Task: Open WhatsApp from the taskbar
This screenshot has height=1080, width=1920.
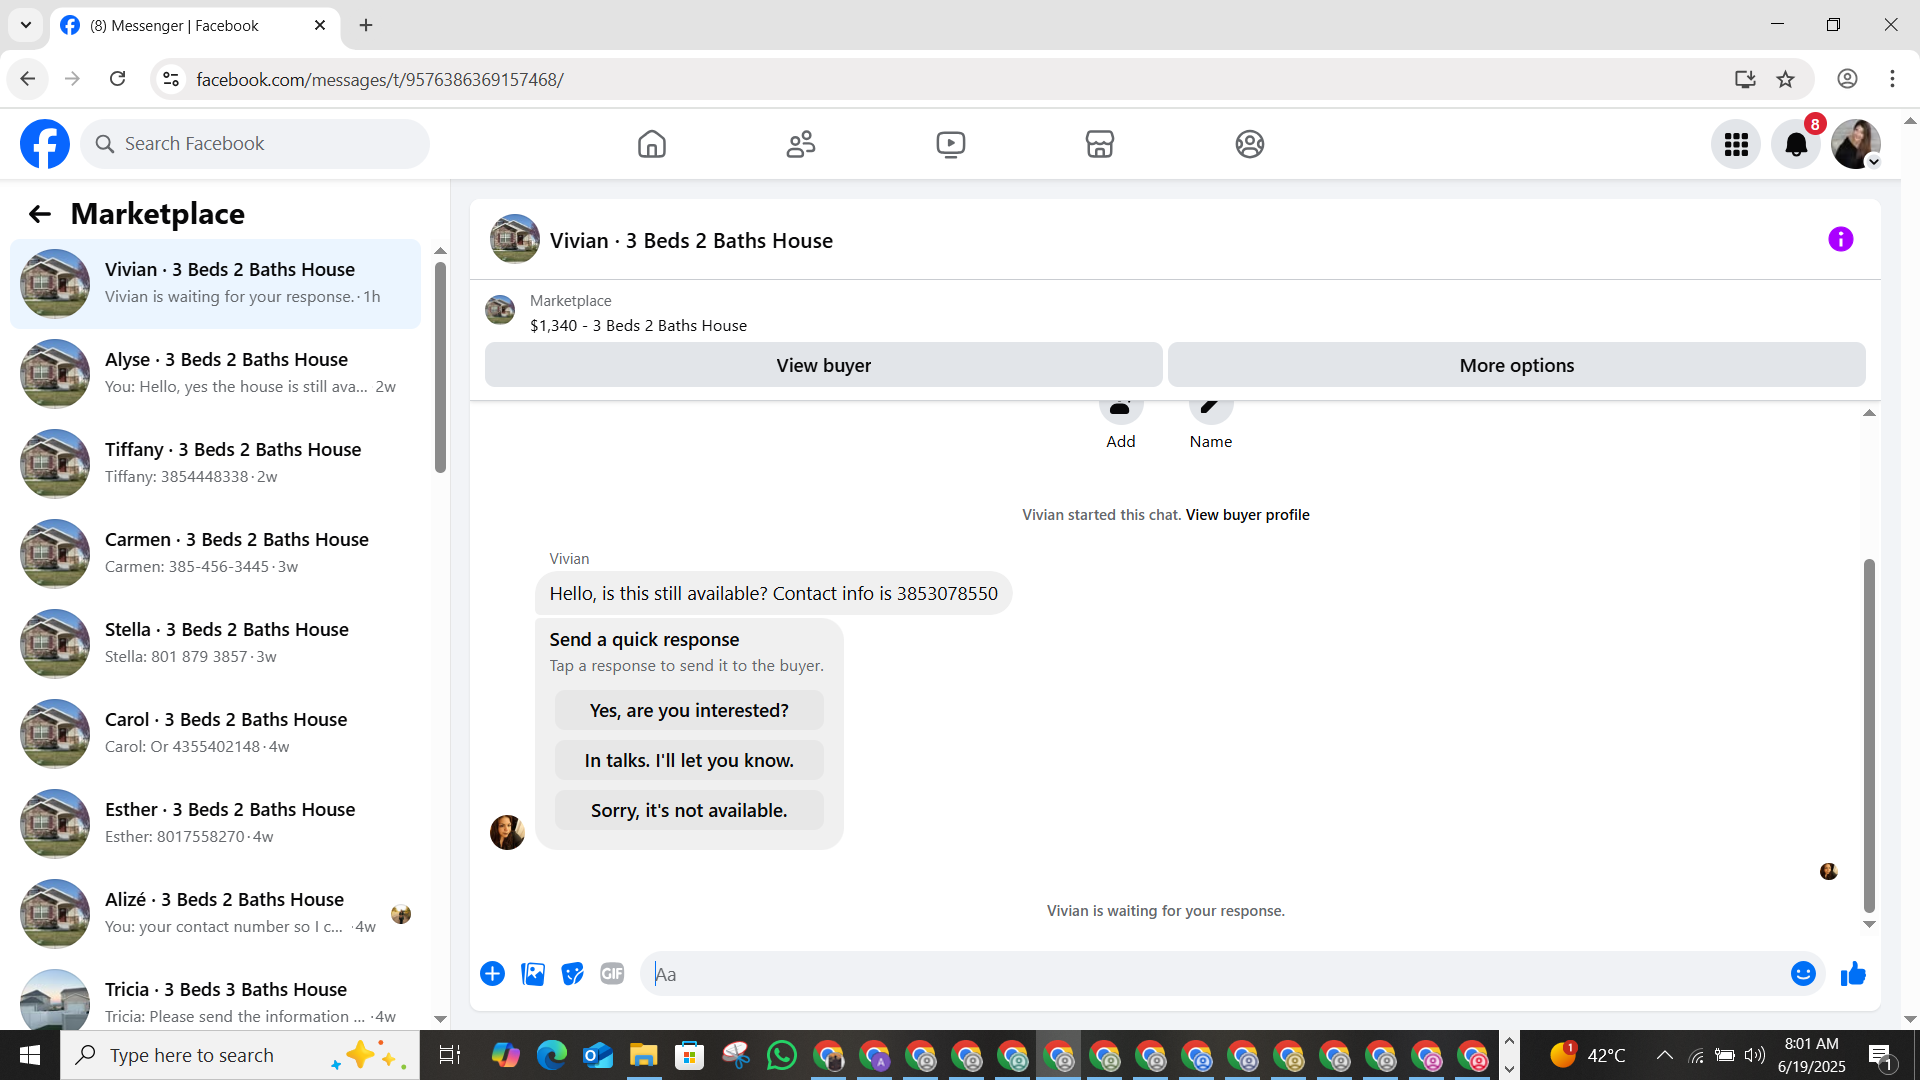Action: [782, 1055]
